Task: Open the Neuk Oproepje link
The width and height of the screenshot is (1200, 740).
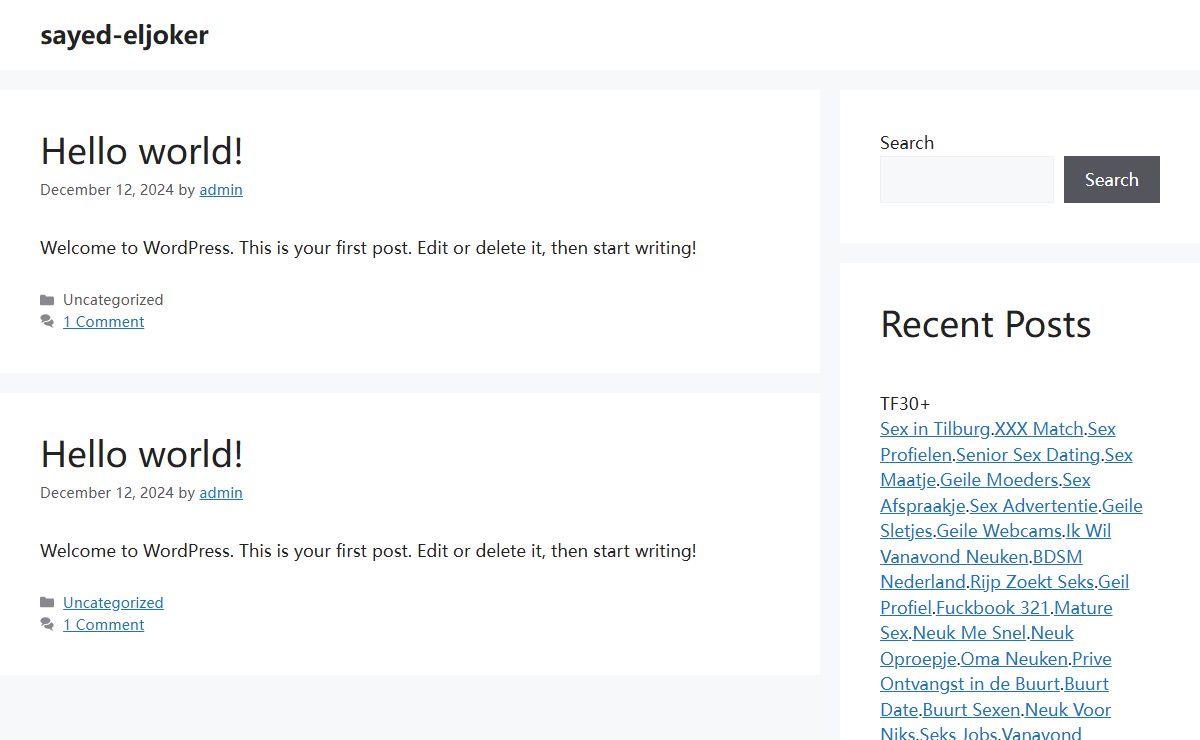Action: coord(918,659)
